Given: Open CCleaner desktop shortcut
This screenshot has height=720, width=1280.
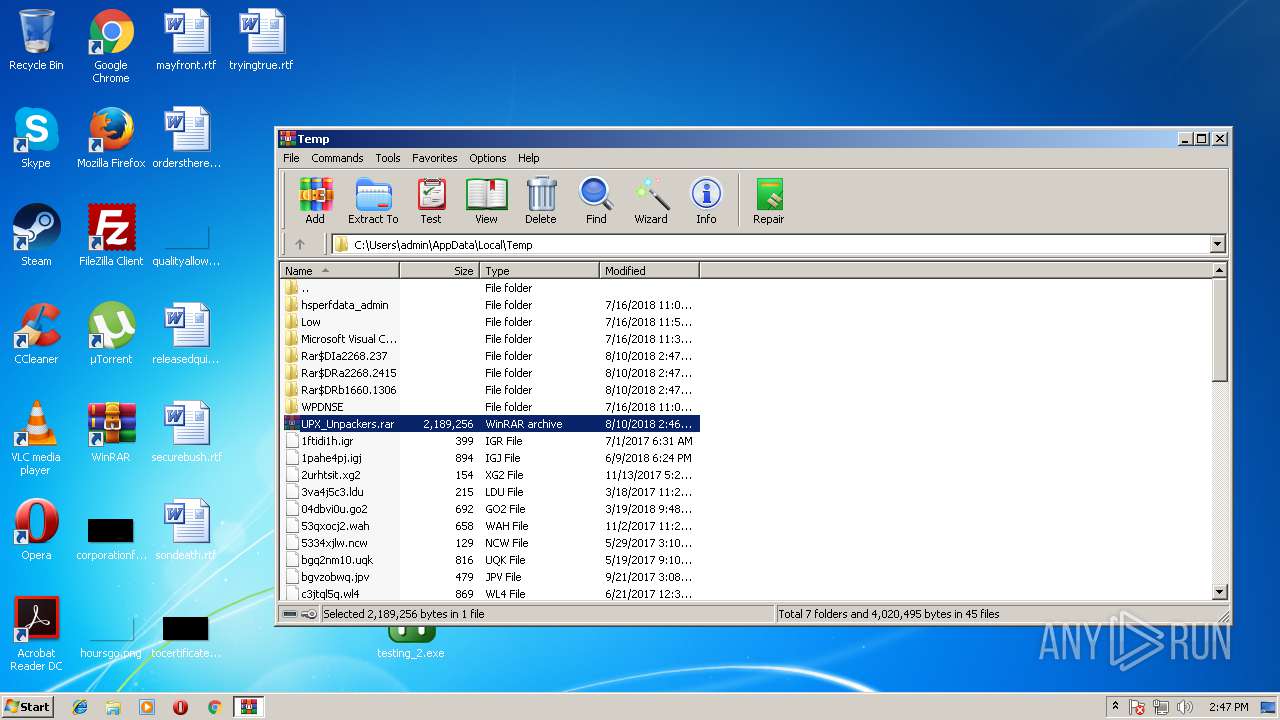Looking at the screenshot, I should tap(36, 334).
